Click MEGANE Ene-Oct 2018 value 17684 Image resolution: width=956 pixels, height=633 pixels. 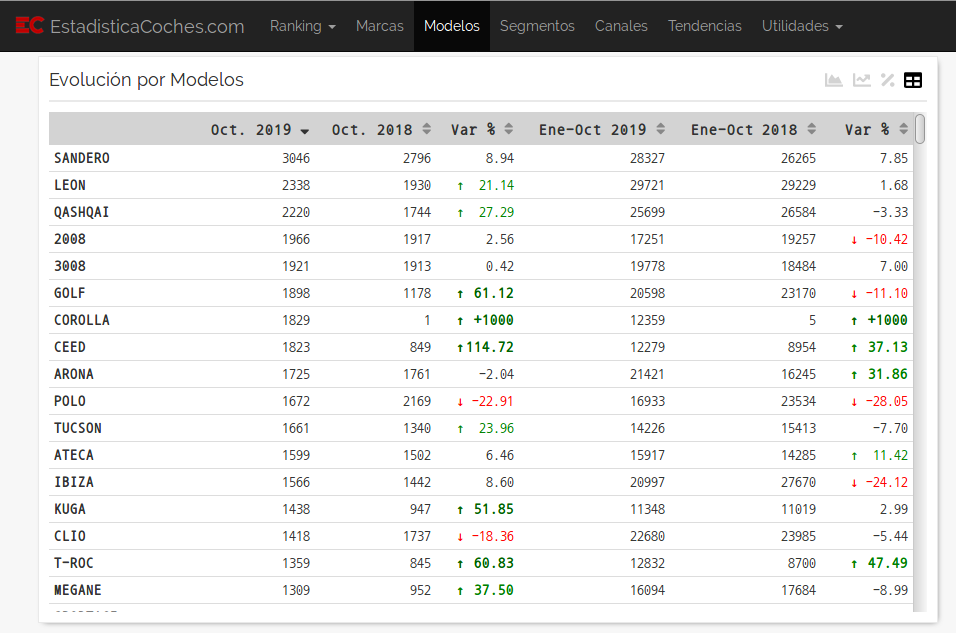click(x=799, y=590)
